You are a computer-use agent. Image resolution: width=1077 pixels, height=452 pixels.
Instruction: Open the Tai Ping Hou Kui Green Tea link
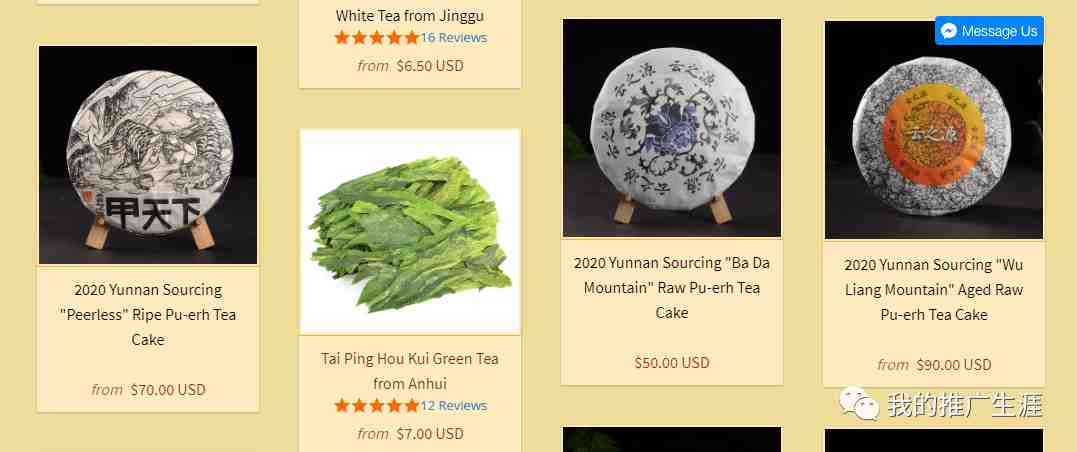coord(410,371)
